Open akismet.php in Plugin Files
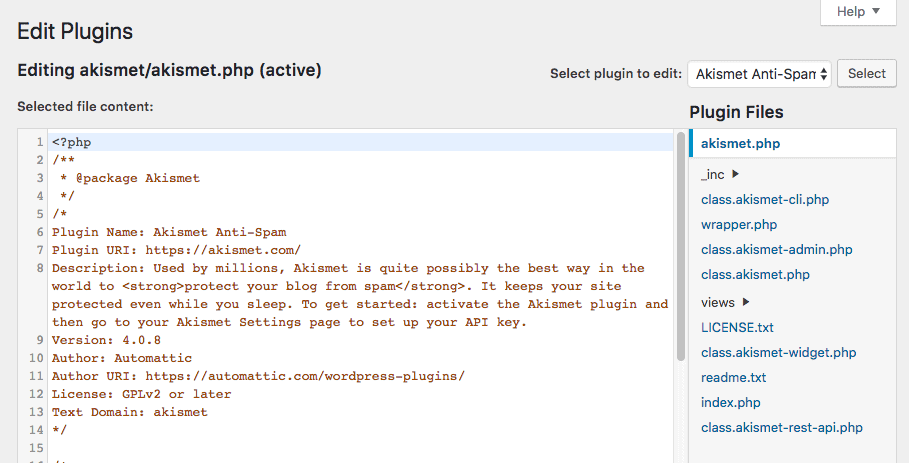The width and height of the screenshot is (909, 463). pos(740,143)
